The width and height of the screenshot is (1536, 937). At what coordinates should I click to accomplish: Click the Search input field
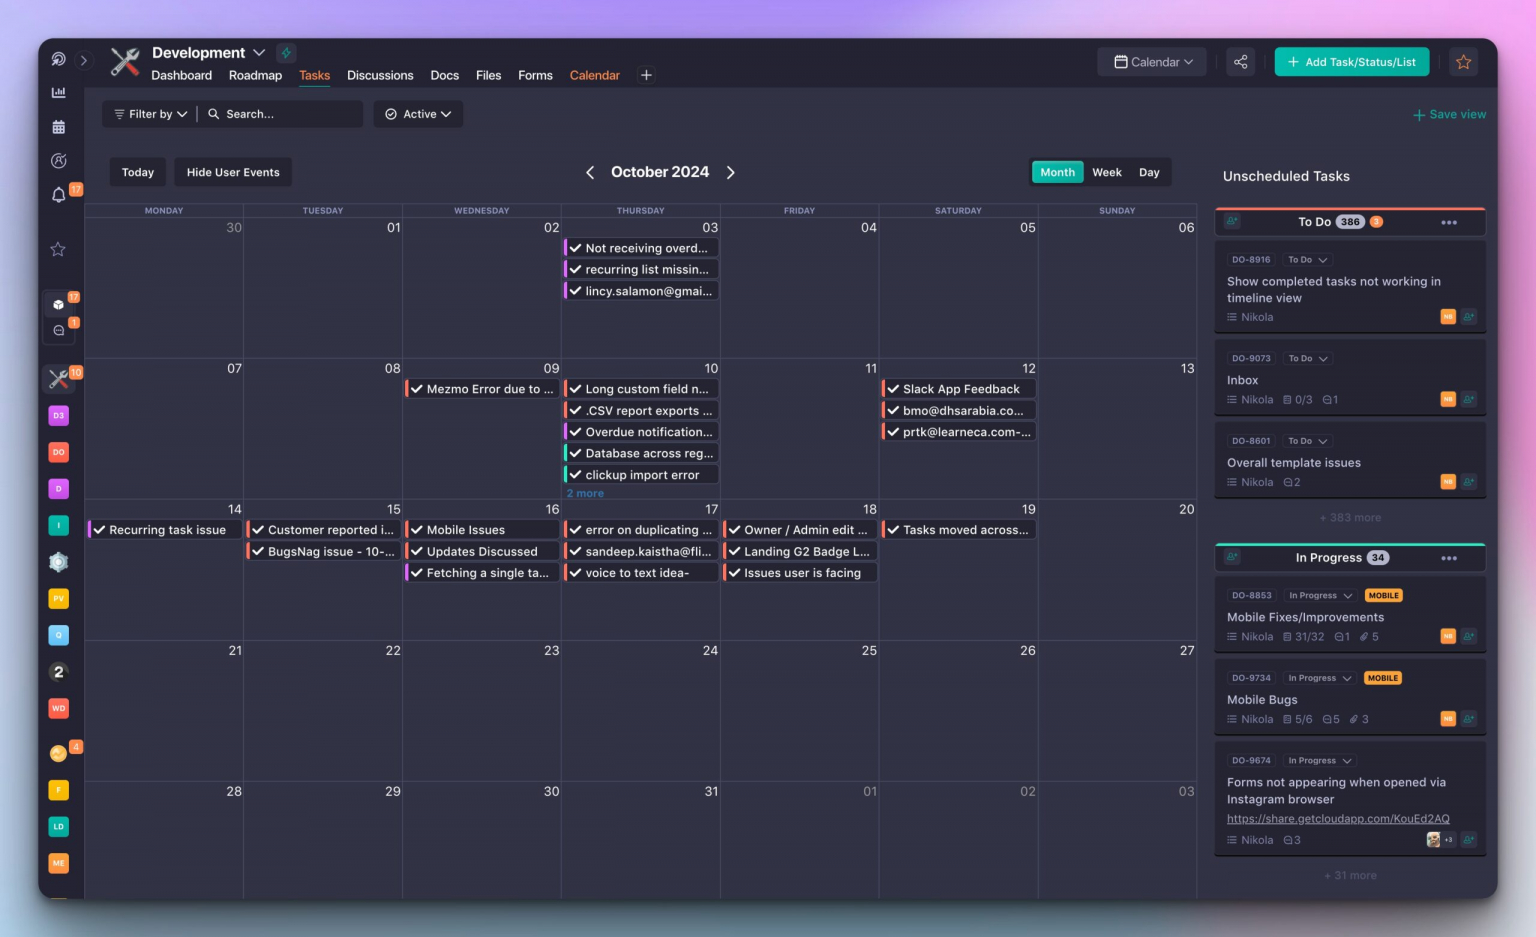283,114
